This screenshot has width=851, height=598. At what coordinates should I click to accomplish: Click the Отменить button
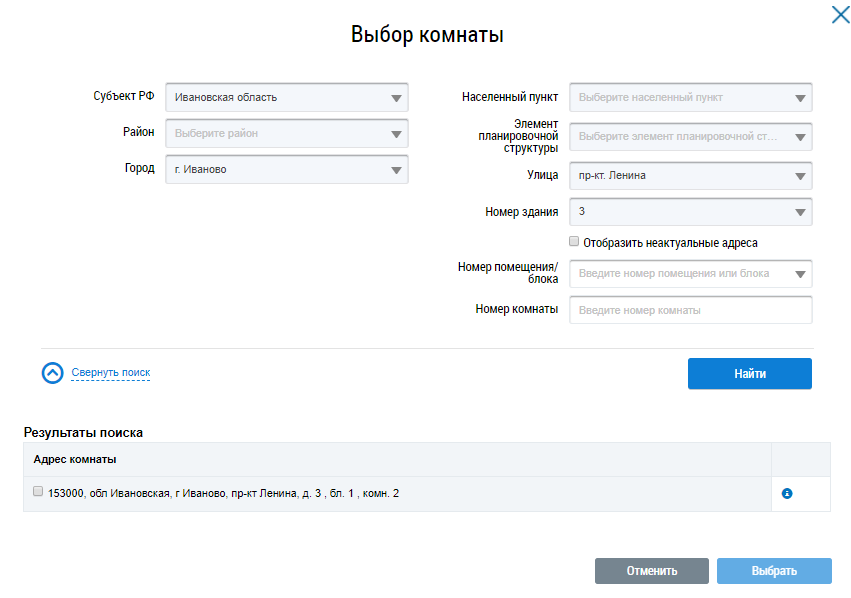pyautogui.click(x=651, y=571)
